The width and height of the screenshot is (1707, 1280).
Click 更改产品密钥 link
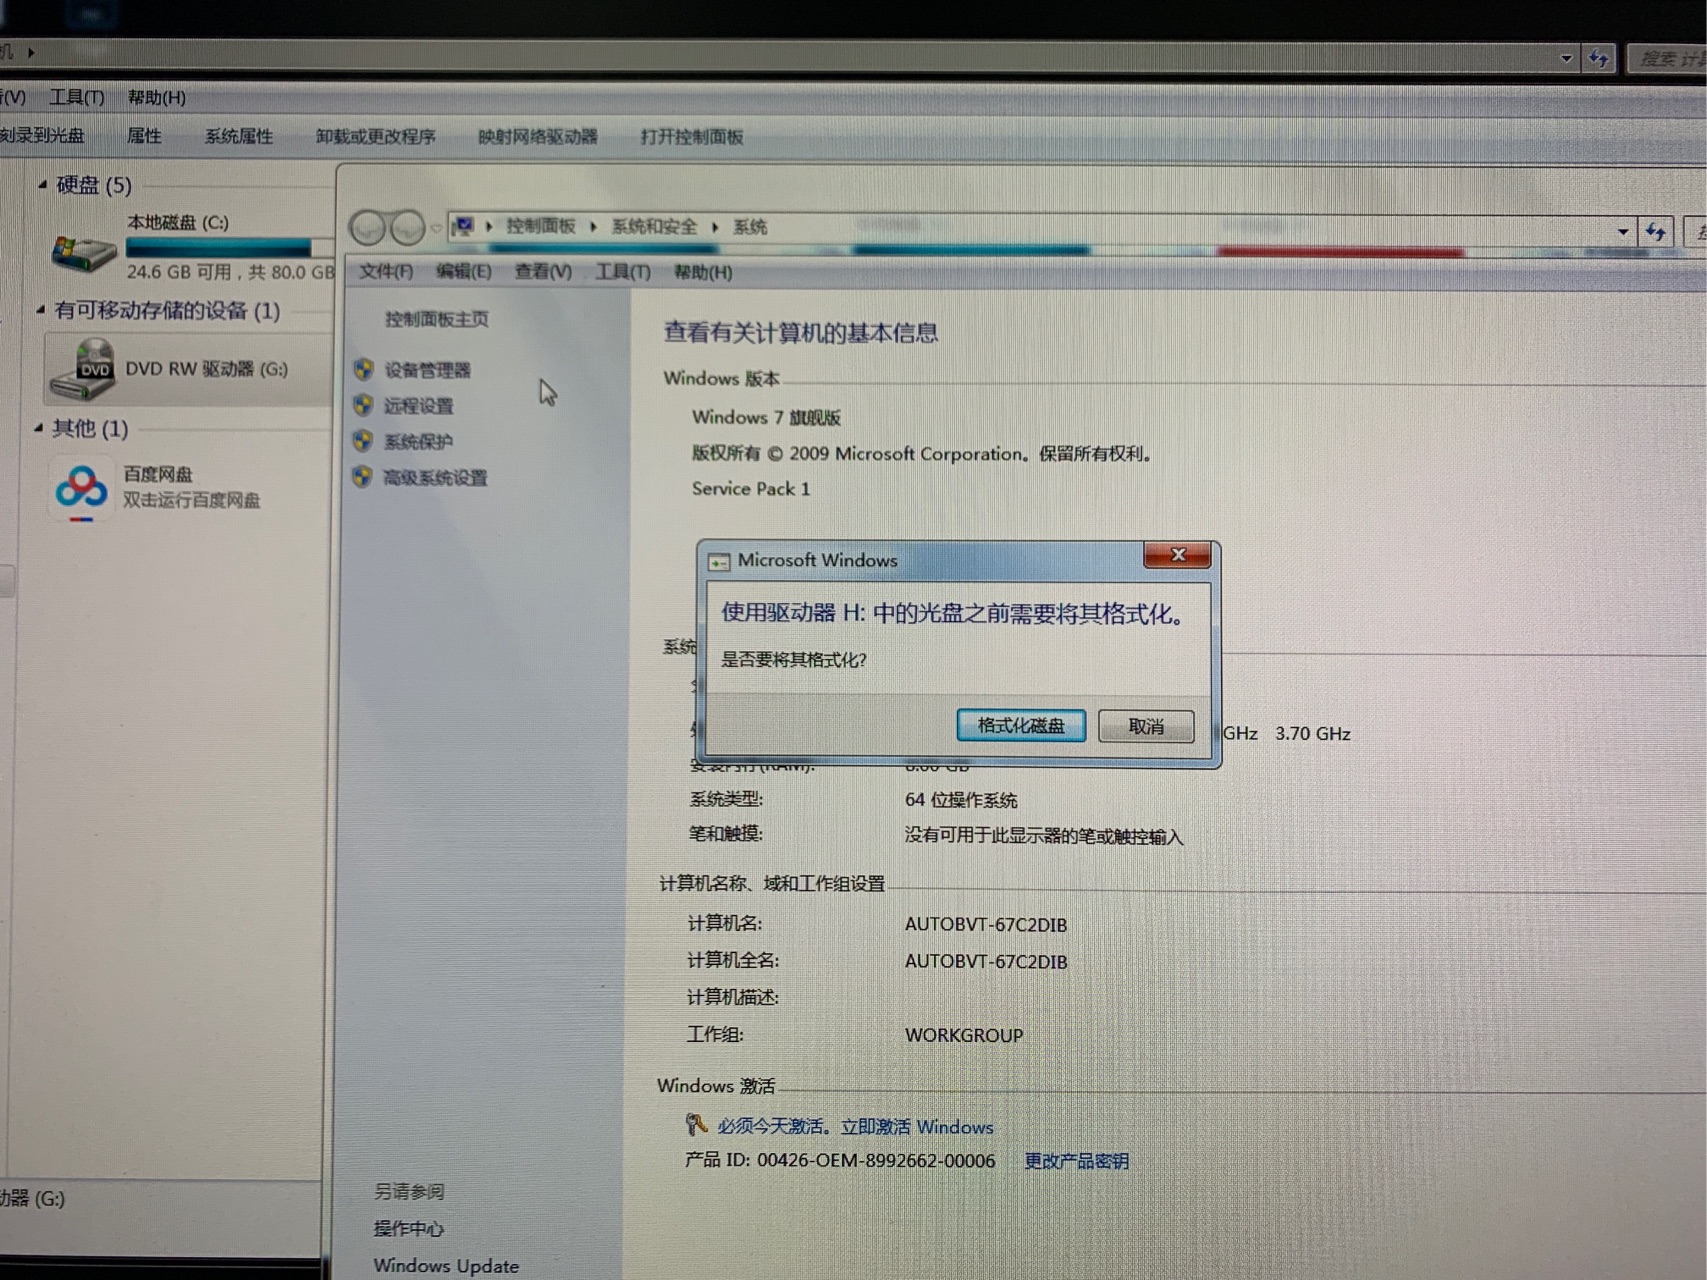1076,1161
